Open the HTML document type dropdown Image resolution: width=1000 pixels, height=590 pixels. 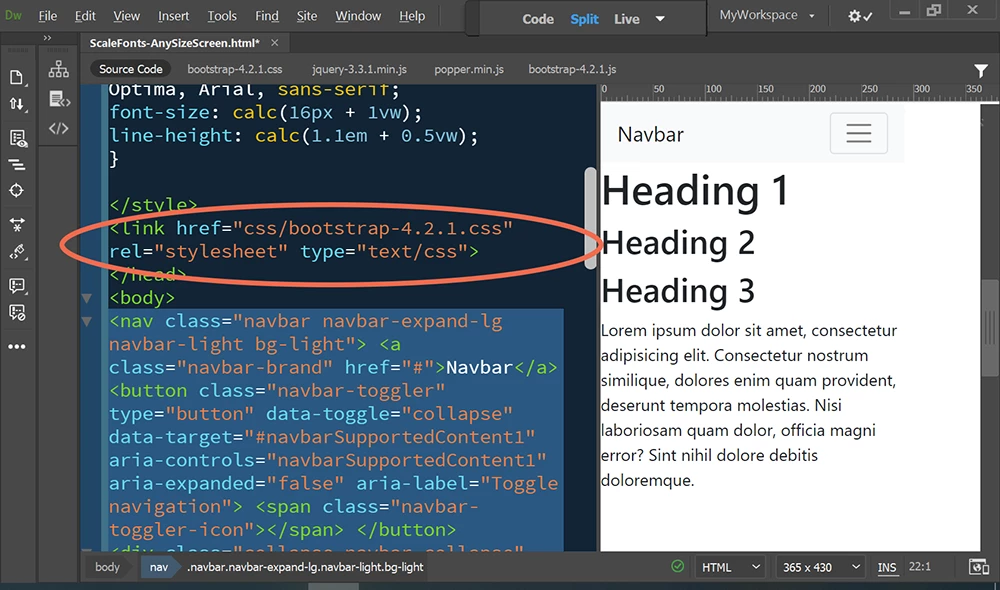tap(731, 566)
